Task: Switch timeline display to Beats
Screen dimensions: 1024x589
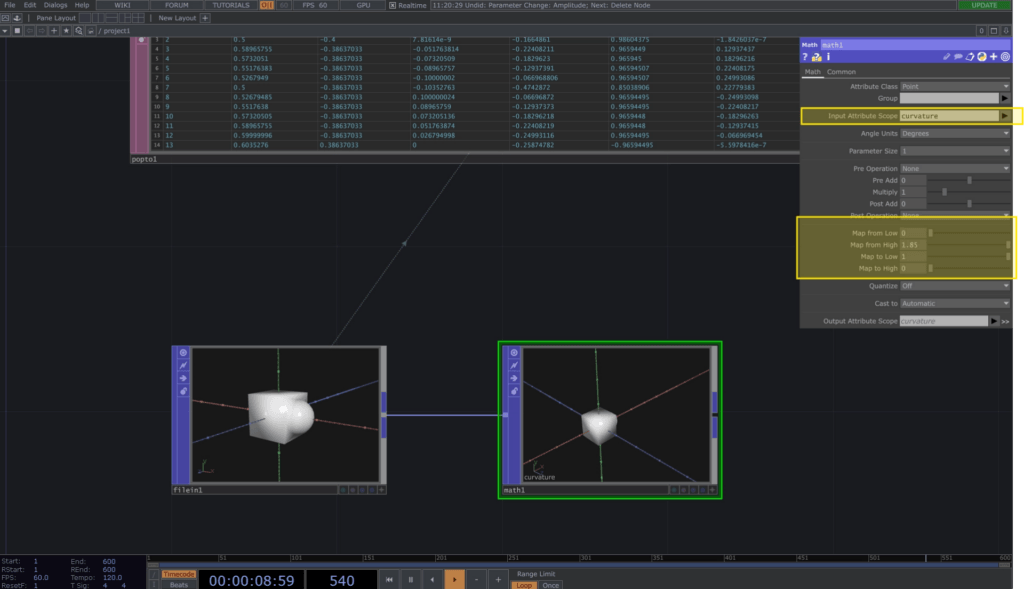Action: [x=178, y=585]
